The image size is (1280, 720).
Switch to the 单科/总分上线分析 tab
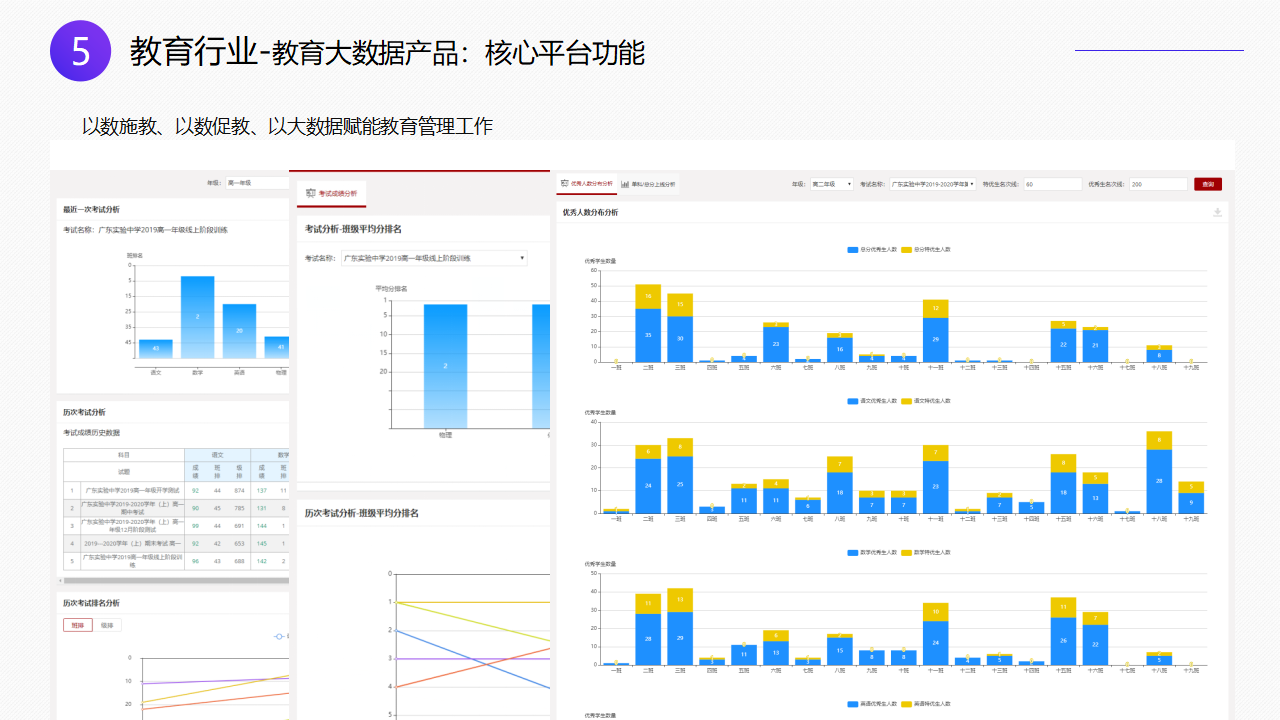648,184
